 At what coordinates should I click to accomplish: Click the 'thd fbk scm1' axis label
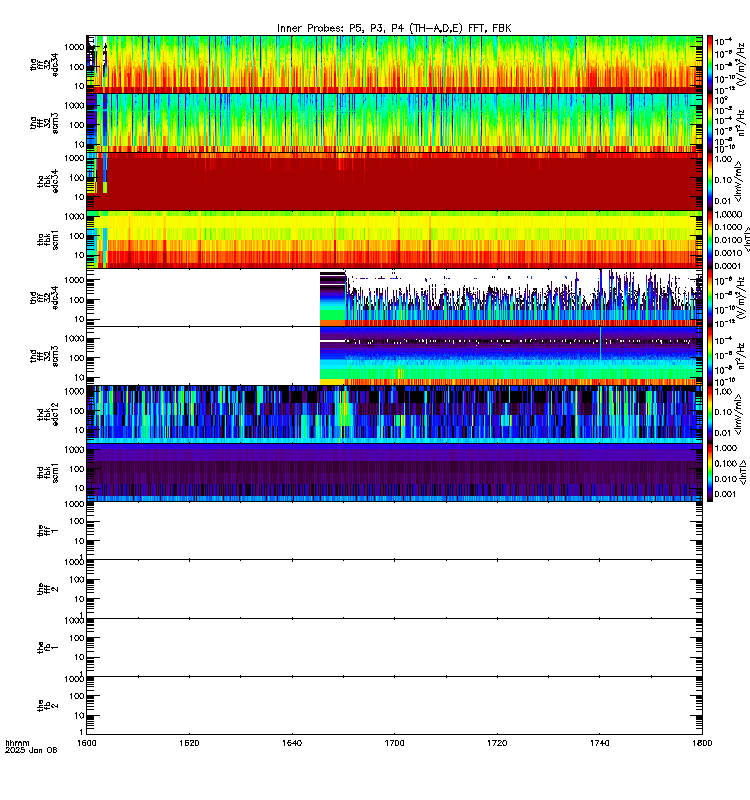(48, 472)
